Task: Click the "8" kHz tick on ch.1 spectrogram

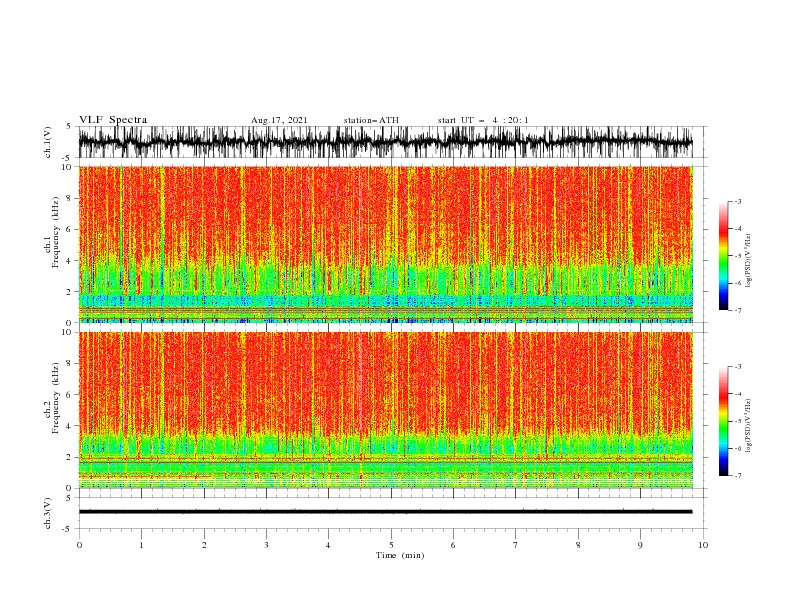Action: click(70, 198)
